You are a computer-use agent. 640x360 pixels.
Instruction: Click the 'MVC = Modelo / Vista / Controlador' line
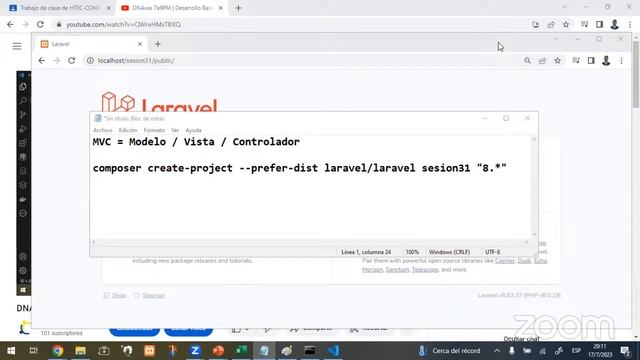[x=196, y=142]
